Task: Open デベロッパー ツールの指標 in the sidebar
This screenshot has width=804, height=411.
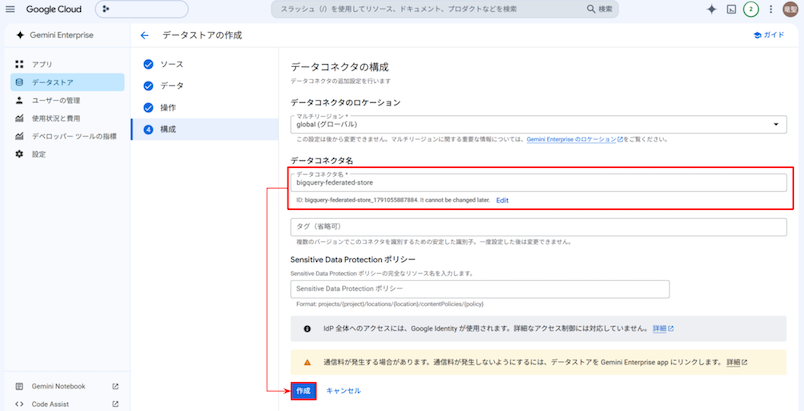Action: tap(67, 136)
